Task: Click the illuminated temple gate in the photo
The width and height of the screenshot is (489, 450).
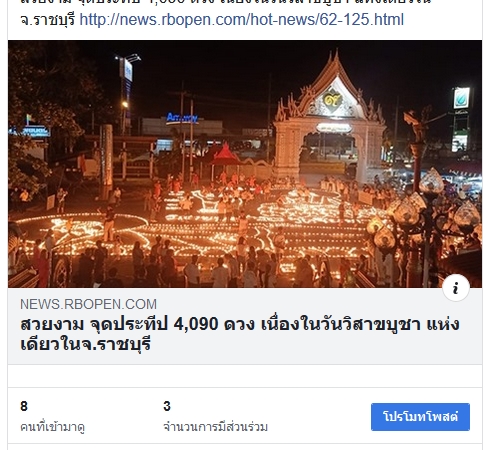Action: coord(329,117)
